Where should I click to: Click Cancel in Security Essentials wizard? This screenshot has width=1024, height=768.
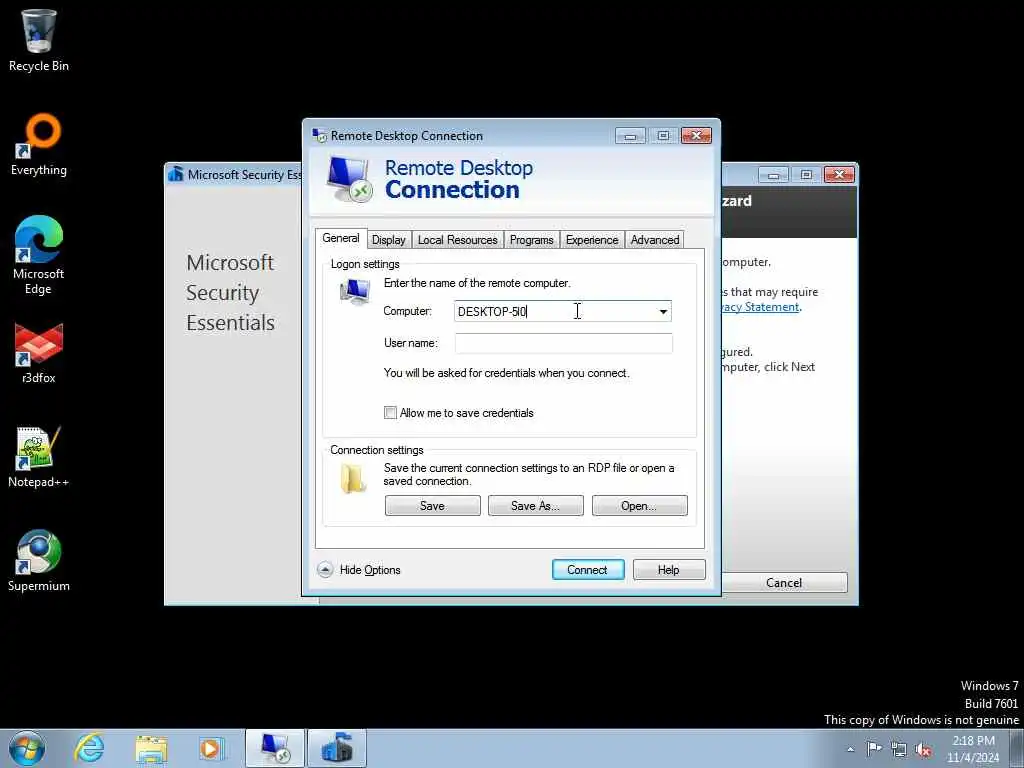click(x=784, y=583)
